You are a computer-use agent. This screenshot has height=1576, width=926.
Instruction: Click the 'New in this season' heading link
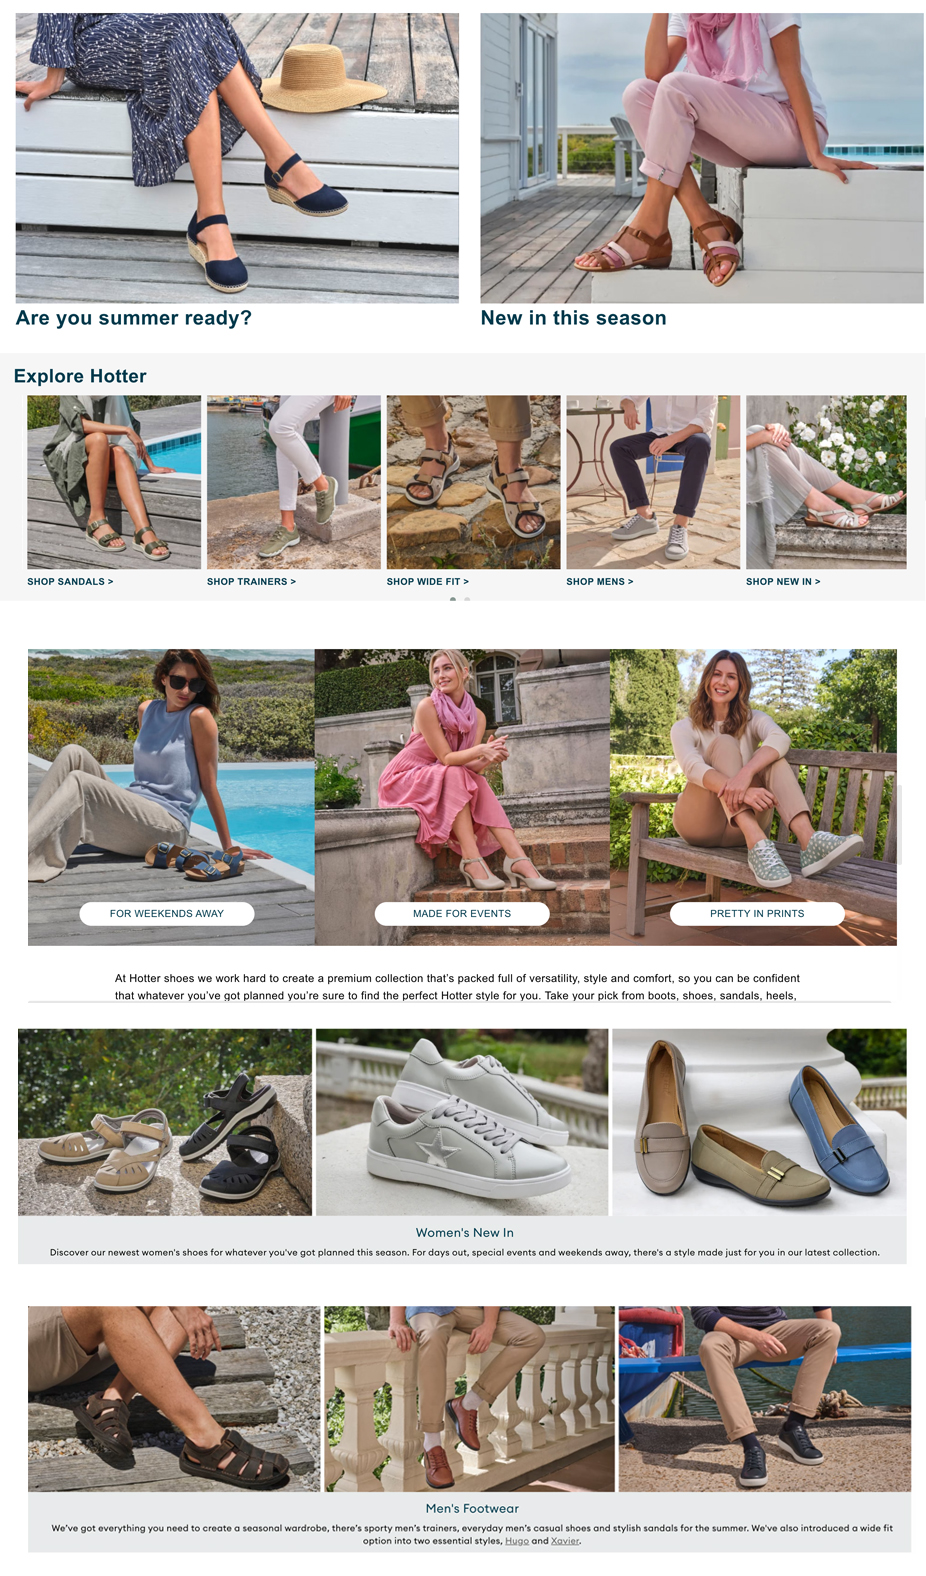click(x=573, y=318)
